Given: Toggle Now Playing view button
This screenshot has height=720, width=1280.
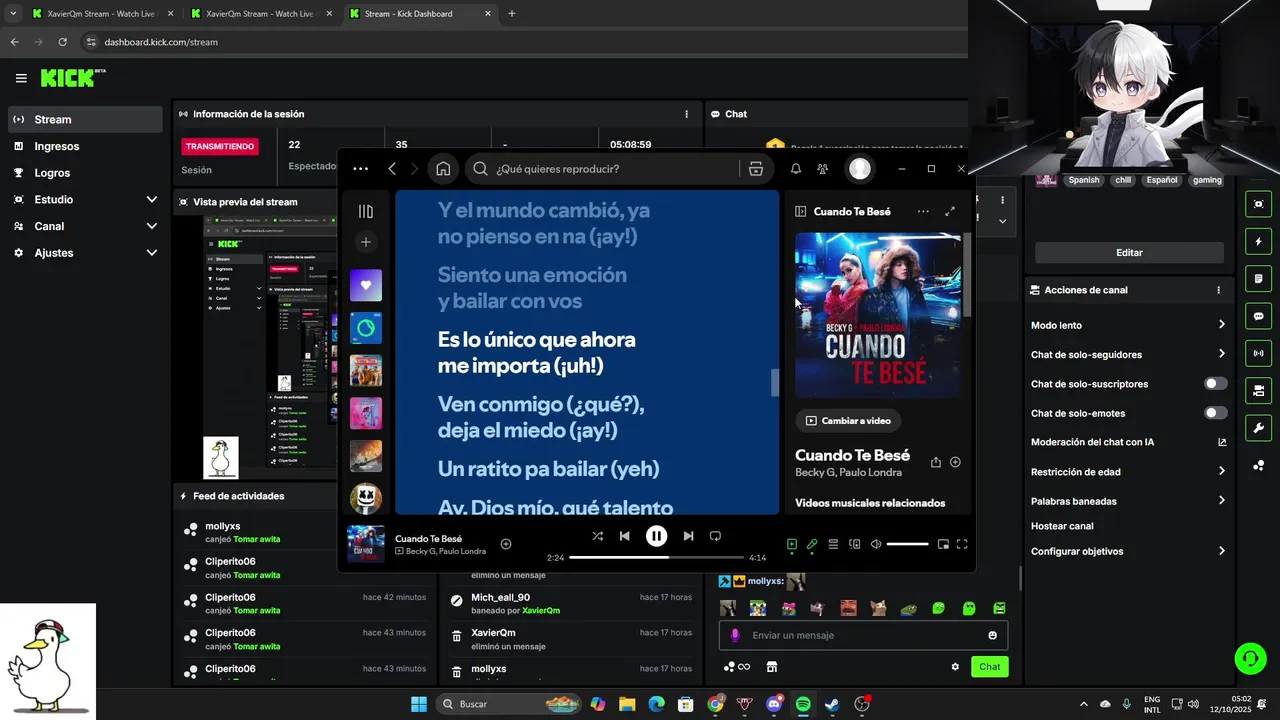Looking at the screenshot, I should click(x=791, y=544).
